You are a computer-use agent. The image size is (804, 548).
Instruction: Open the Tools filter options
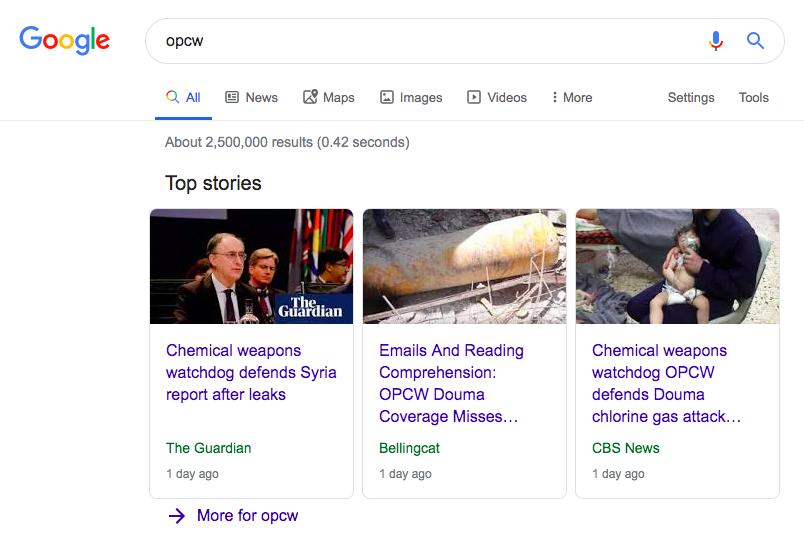click(x=753, y=97)
